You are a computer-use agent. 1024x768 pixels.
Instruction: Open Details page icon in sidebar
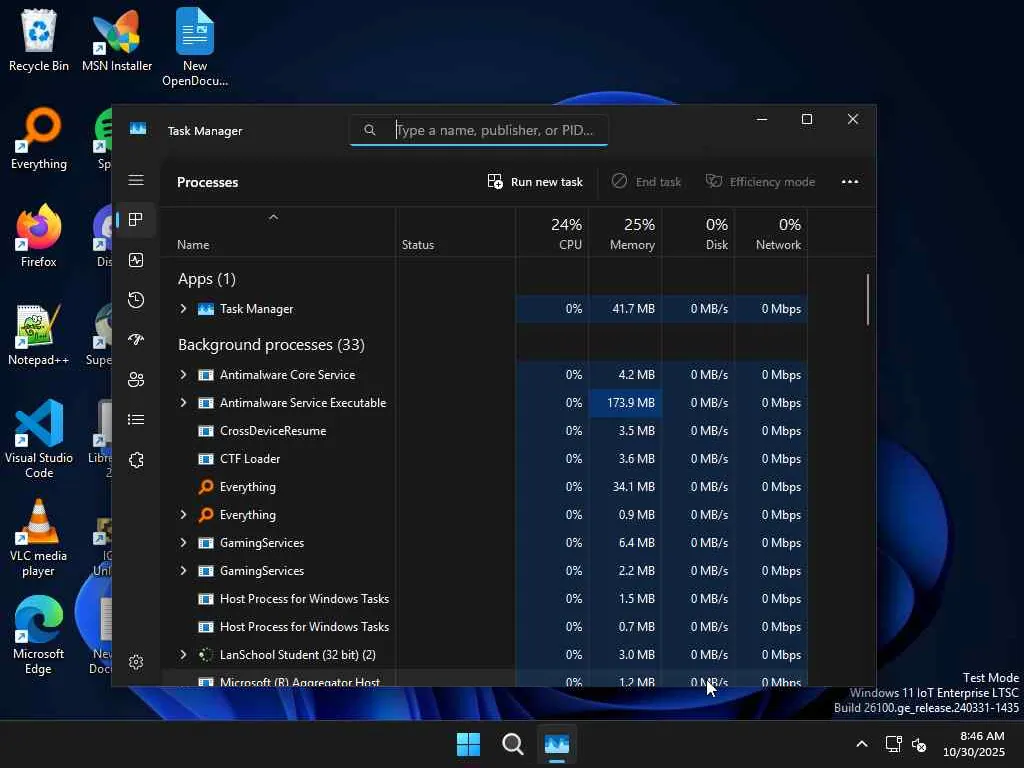click(x=136, y=419)
